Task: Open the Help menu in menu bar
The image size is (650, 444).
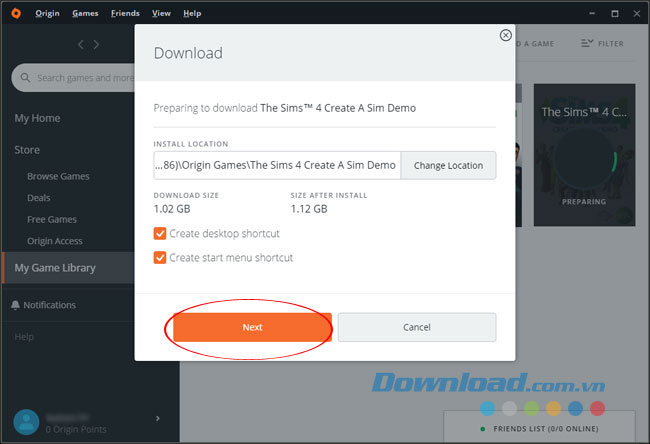Action: tap(192, 13)
